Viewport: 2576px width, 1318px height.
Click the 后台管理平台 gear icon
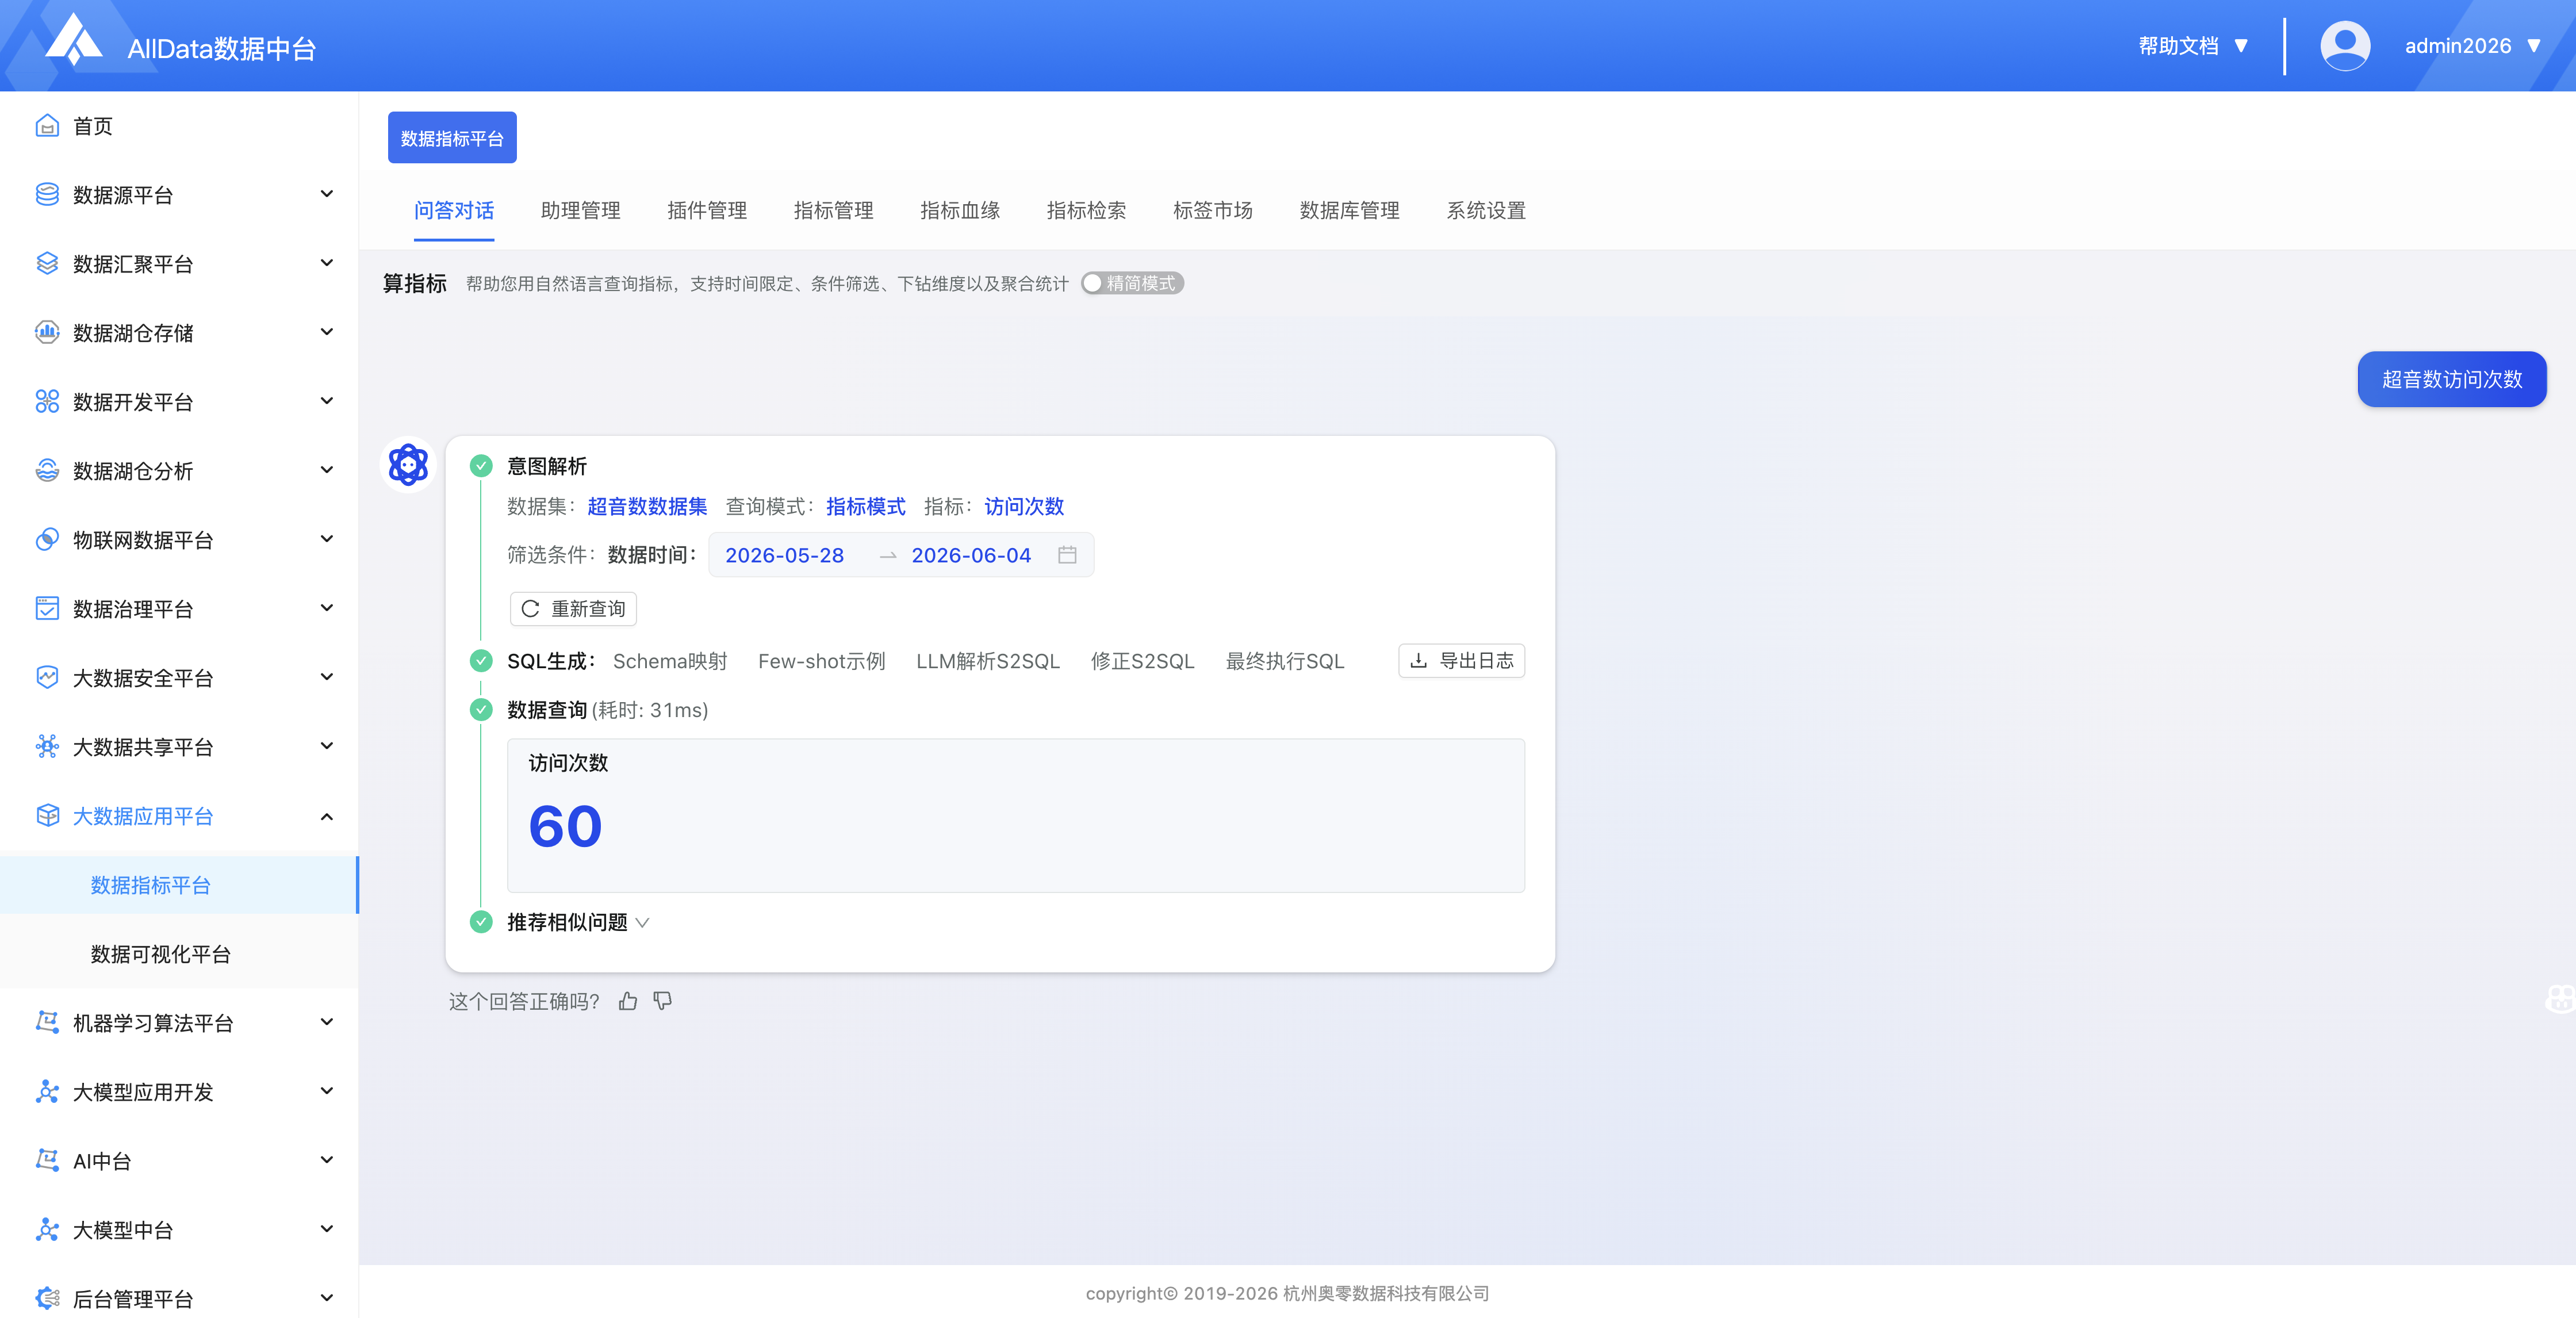tap(47, 1299)
